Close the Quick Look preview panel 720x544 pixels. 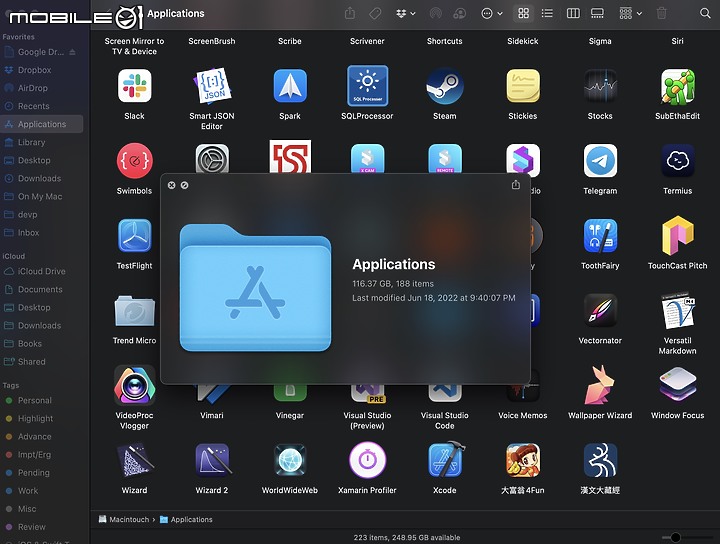171,185
